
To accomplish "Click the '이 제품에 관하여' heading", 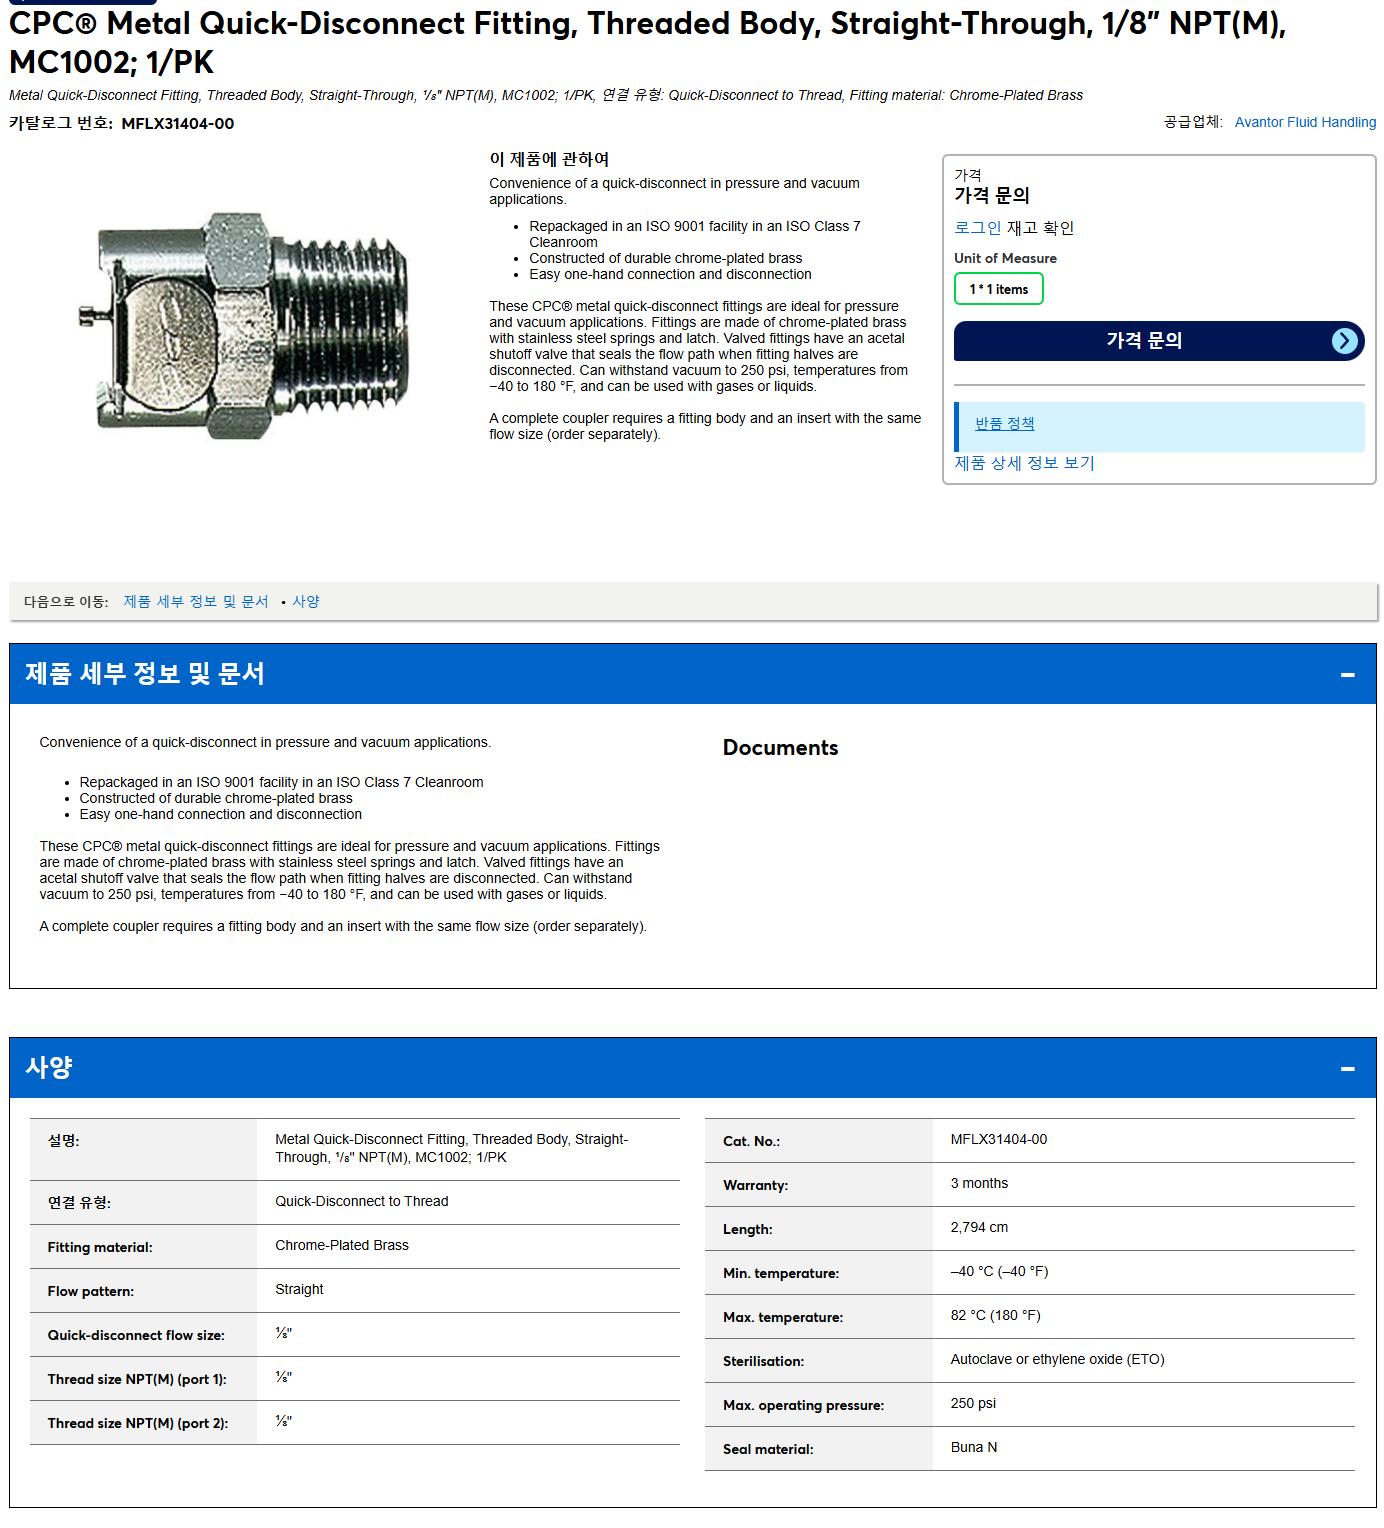I will click(x=549, y=159).
